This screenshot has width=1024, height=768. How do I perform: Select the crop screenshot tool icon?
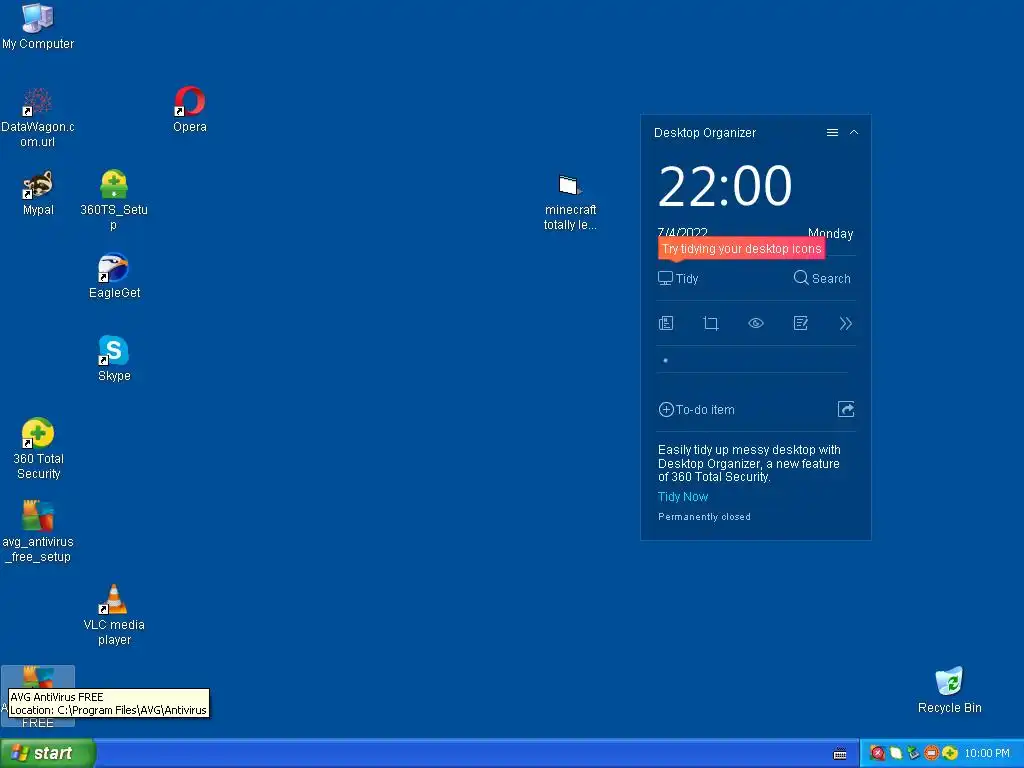(711, 323)
